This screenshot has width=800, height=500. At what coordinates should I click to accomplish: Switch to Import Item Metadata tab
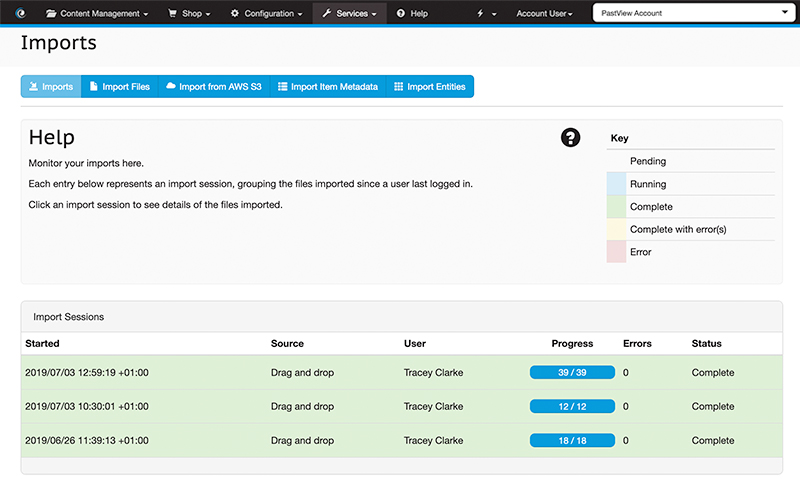(x=328, y=86)
